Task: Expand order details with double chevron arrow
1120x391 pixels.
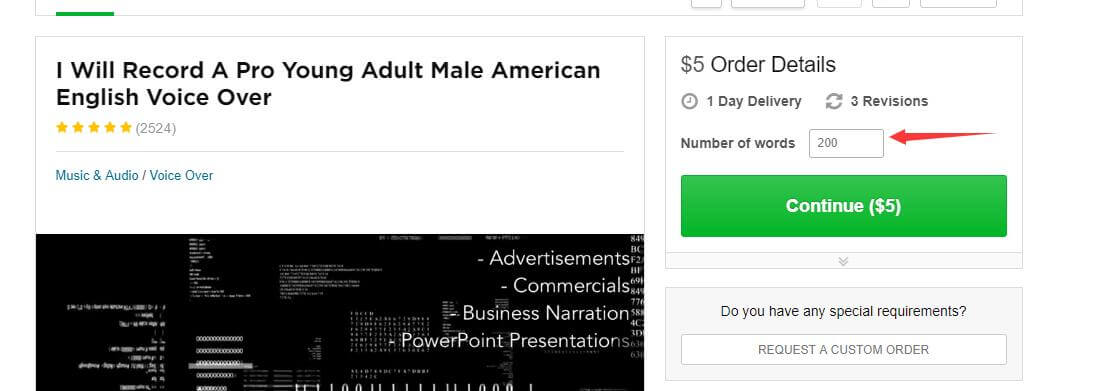Action: click(844, 261)
